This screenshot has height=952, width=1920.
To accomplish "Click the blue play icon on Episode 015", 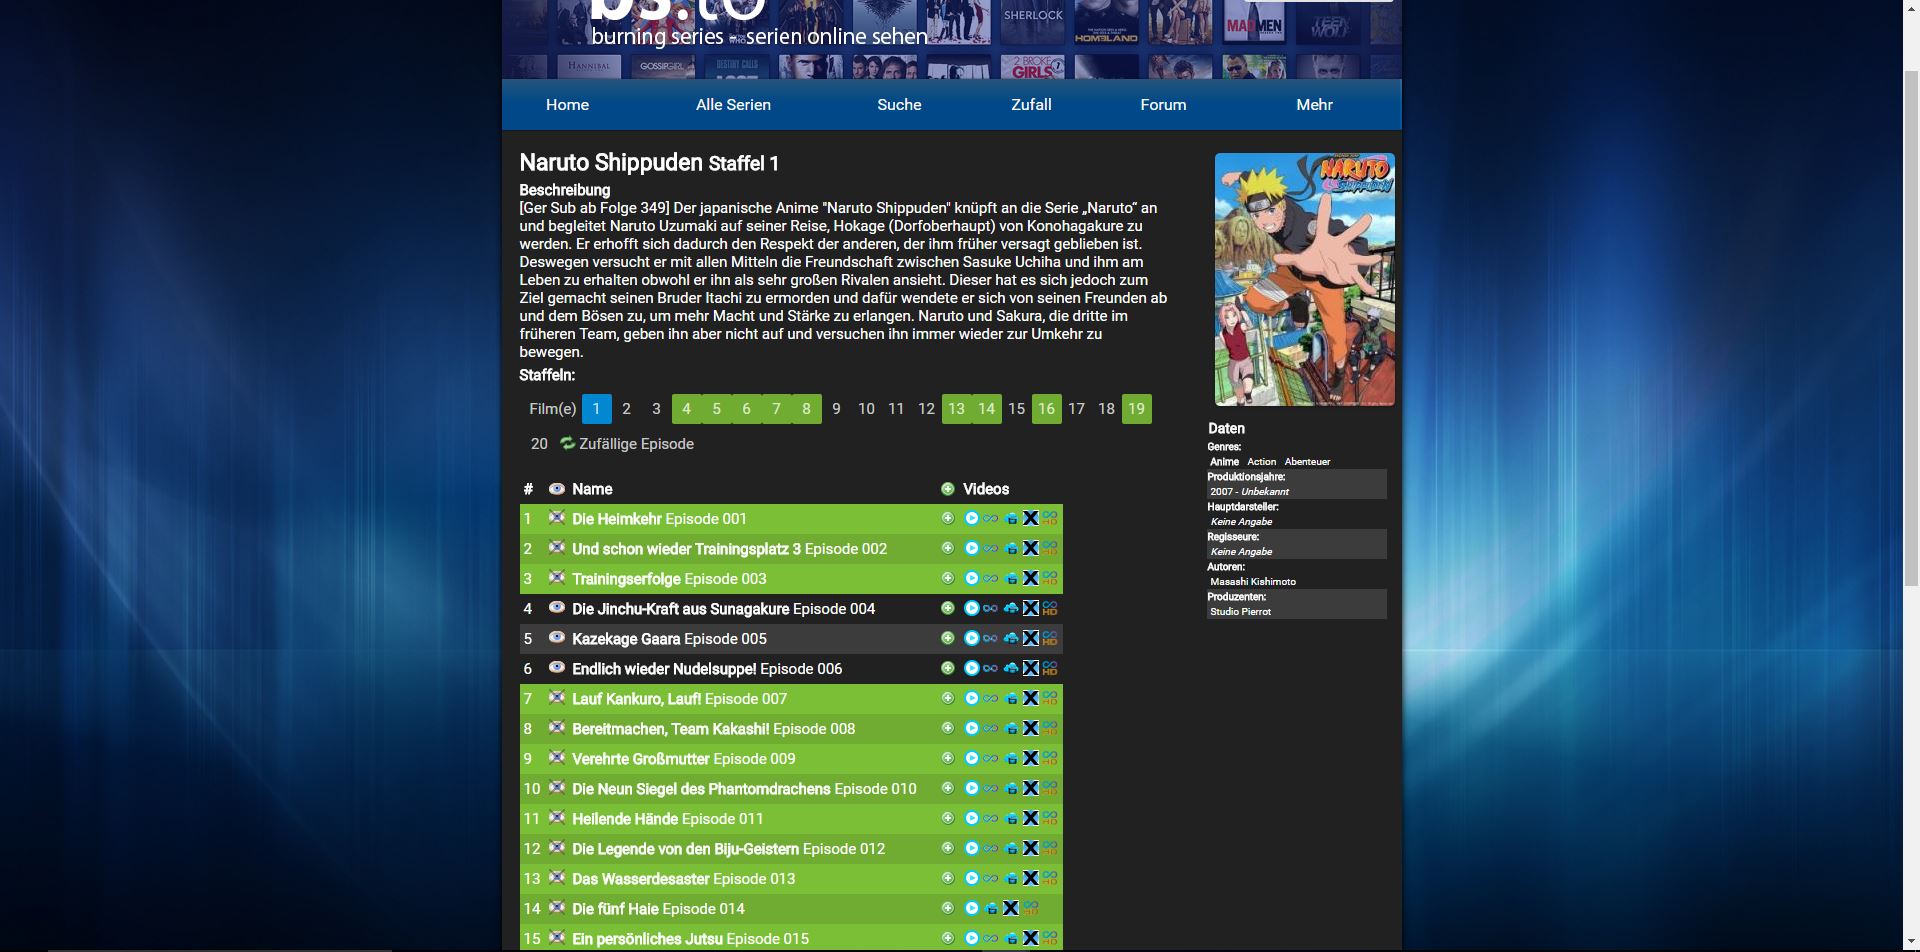I will coord(971,938).
